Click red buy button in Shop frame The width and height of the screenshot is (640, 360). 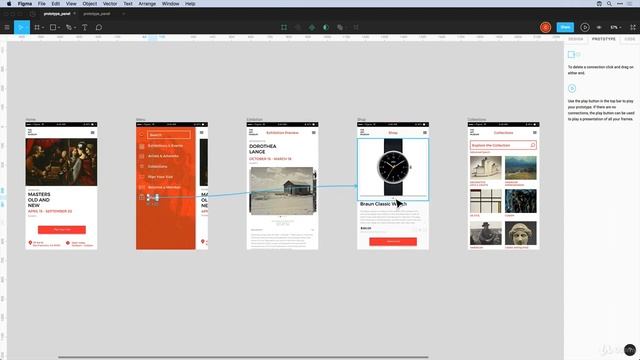coord(393,242)
